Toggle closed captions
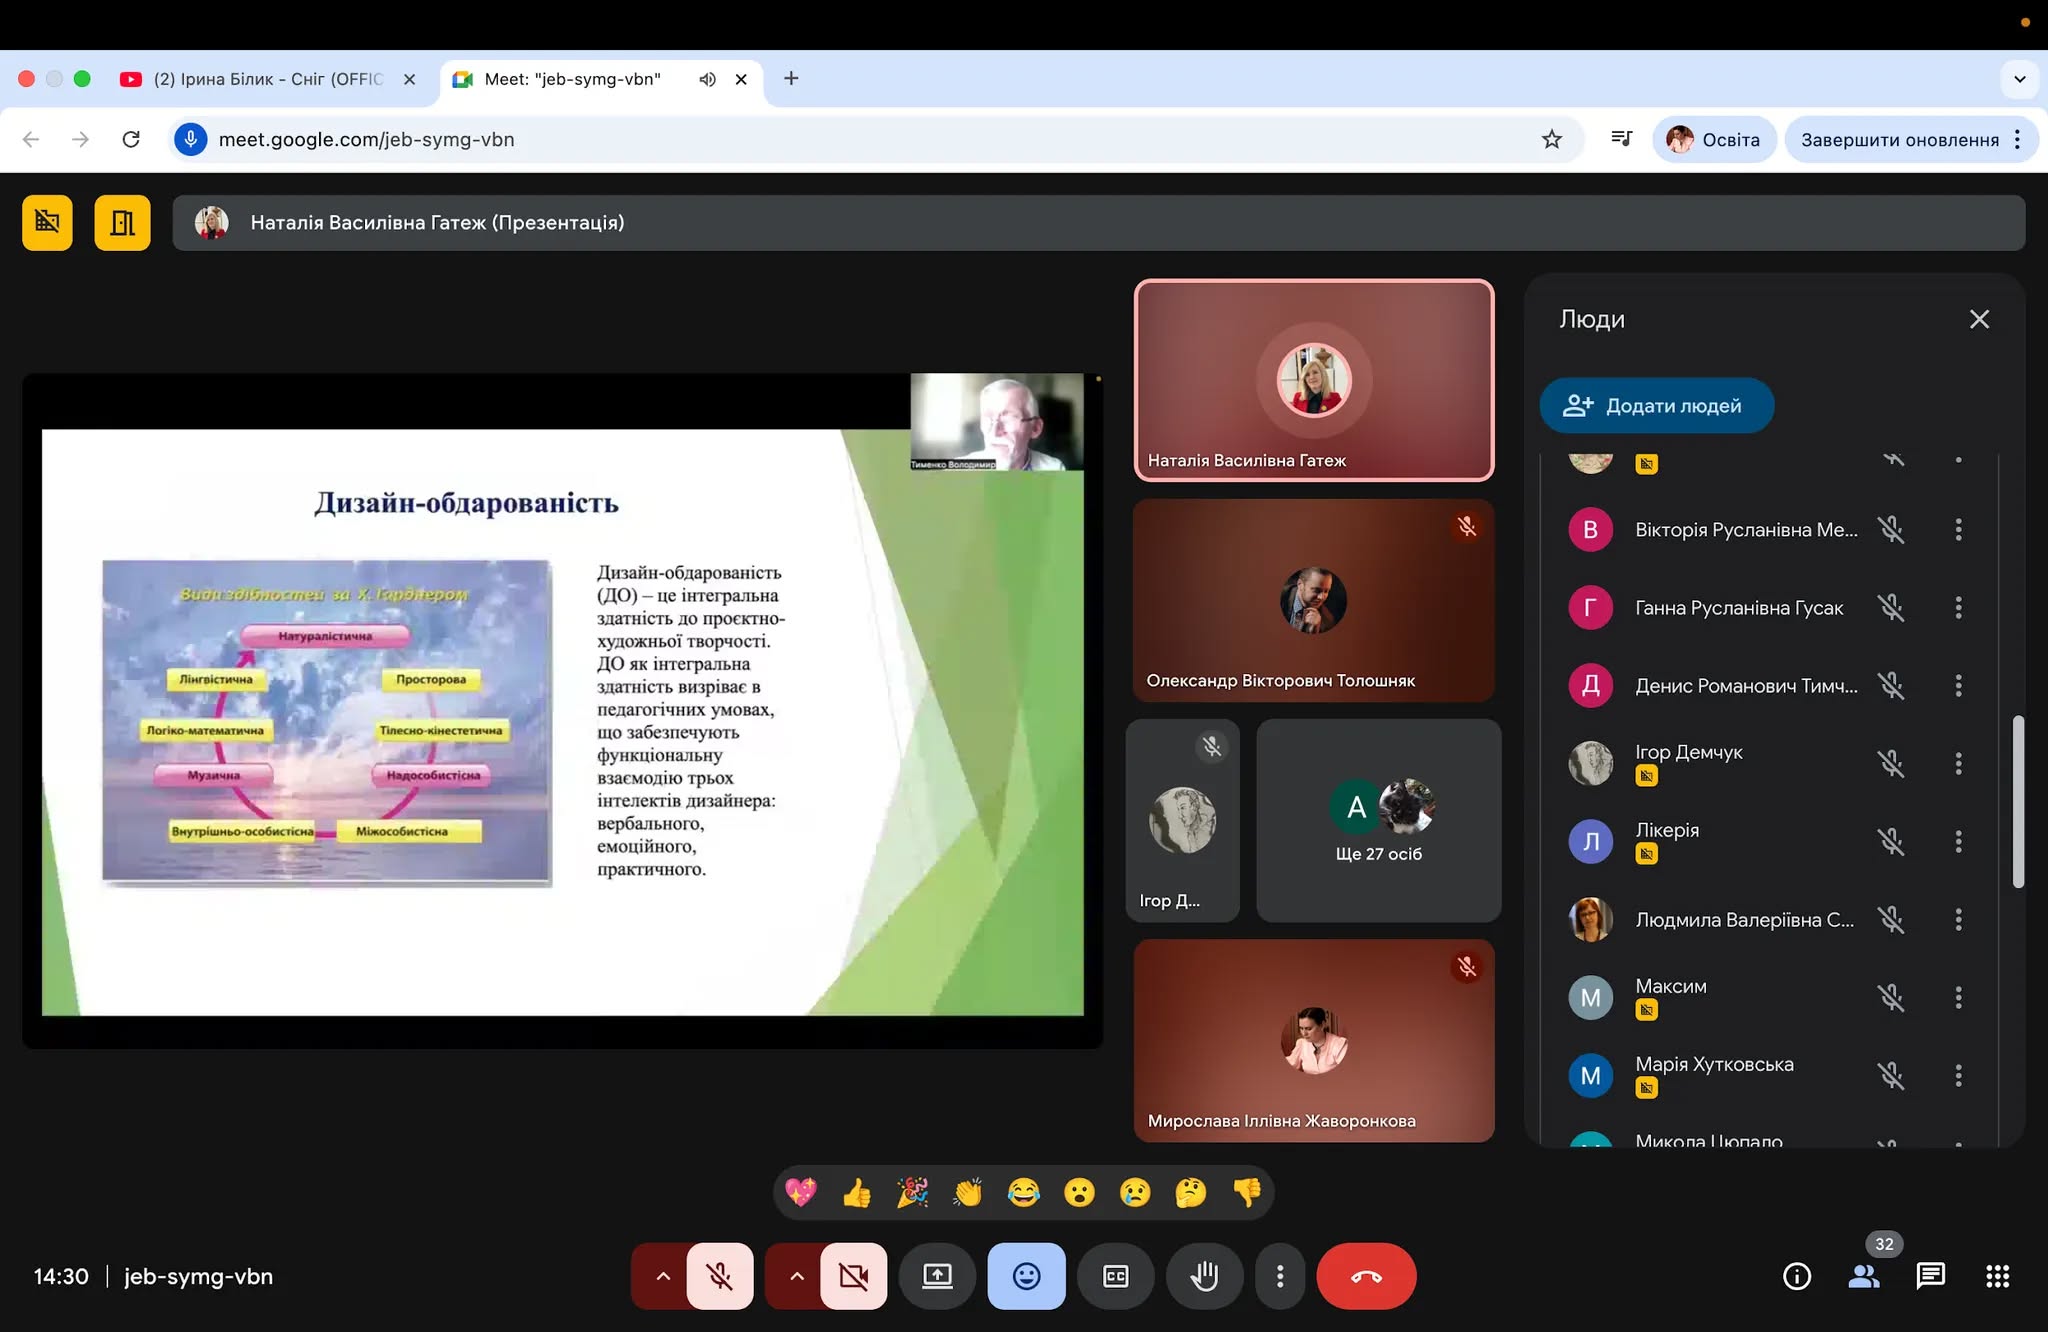The height and width of the screenshot is (1332, 2048). tap(1115, 1276)
